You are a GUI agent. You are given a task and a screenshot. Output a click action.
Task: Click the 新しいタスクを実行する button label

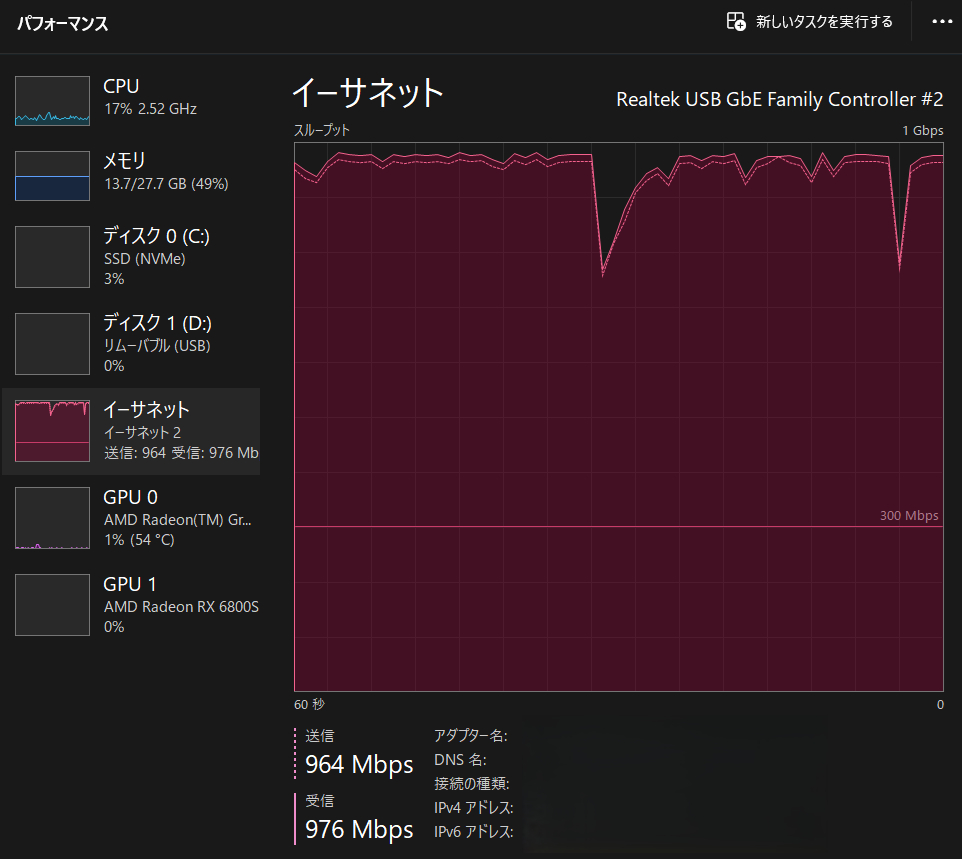coord(824,22)
